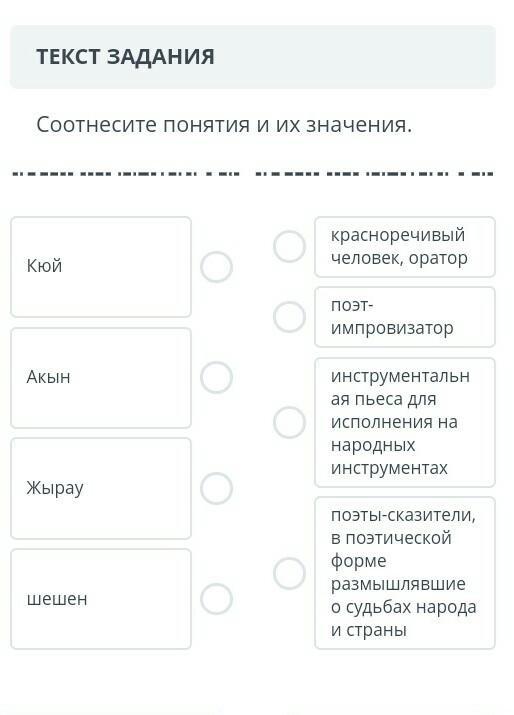Select the circle next to Кюй
The image size is (514, 715).
coord(216,267)
